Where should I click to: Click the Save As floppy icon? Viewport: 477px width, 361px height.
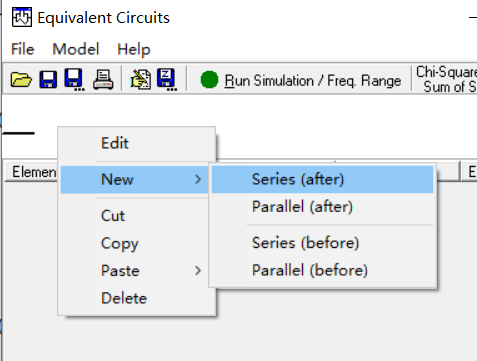74,80
